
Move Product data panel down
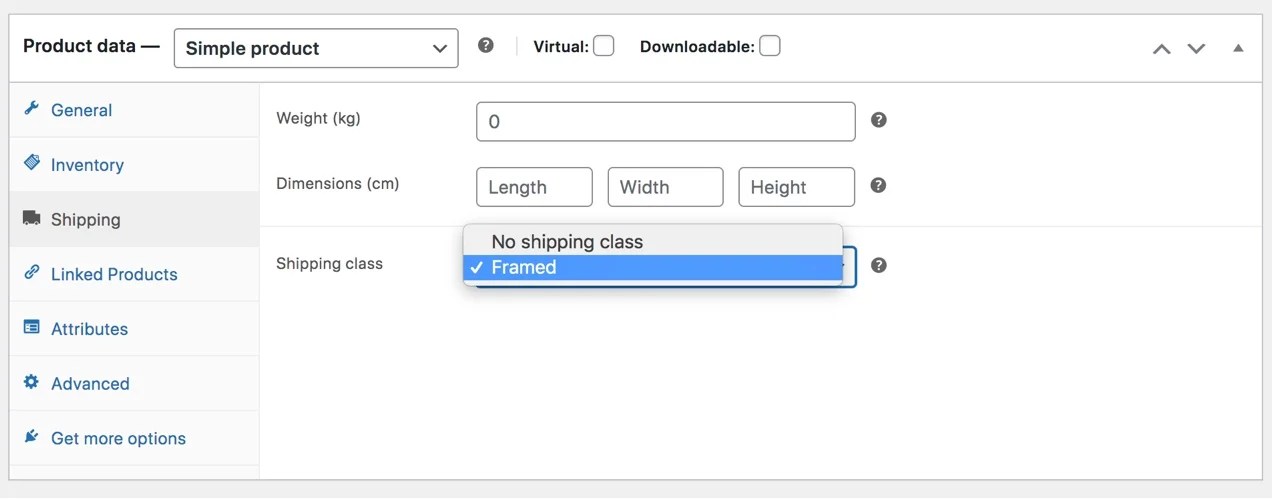coord(1196,48)
